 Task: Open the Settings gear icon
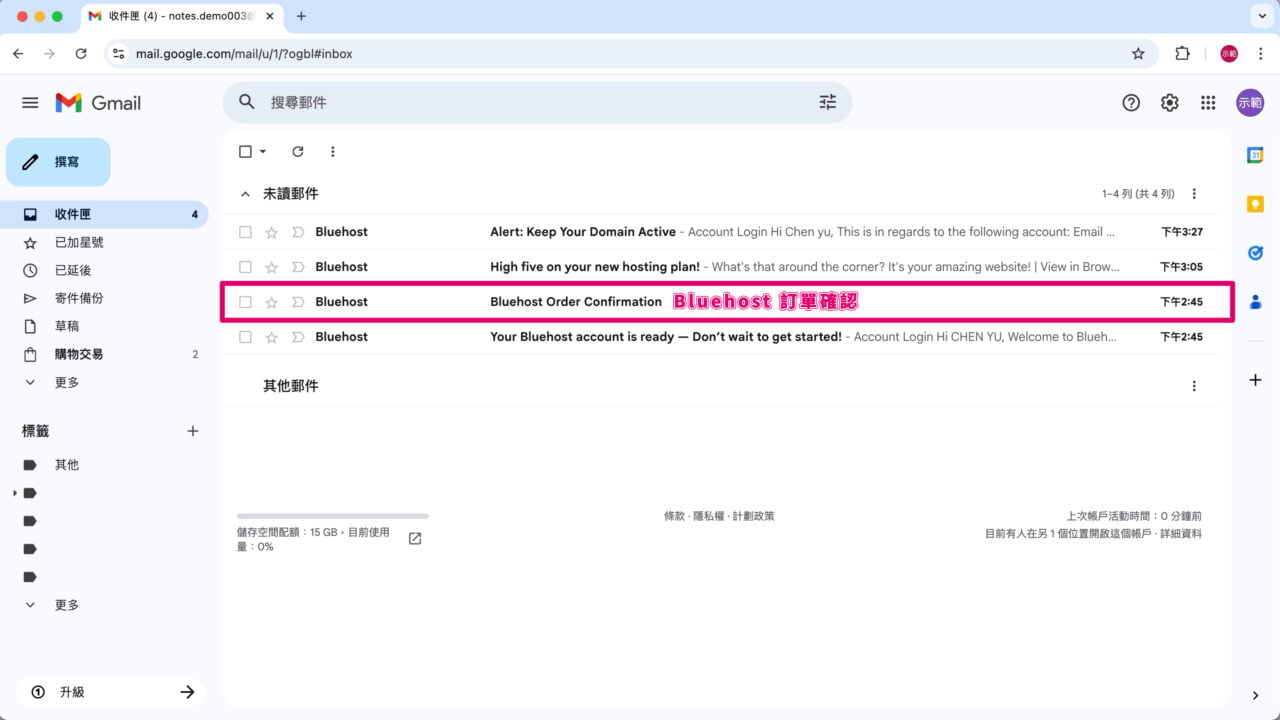click(1169, 102)
